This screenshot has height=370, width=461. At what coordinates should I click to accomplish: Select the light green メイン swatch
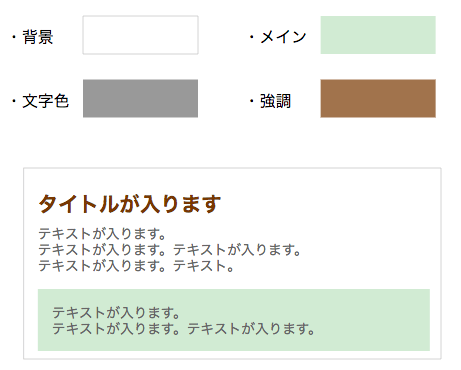(x=378, y=35)
